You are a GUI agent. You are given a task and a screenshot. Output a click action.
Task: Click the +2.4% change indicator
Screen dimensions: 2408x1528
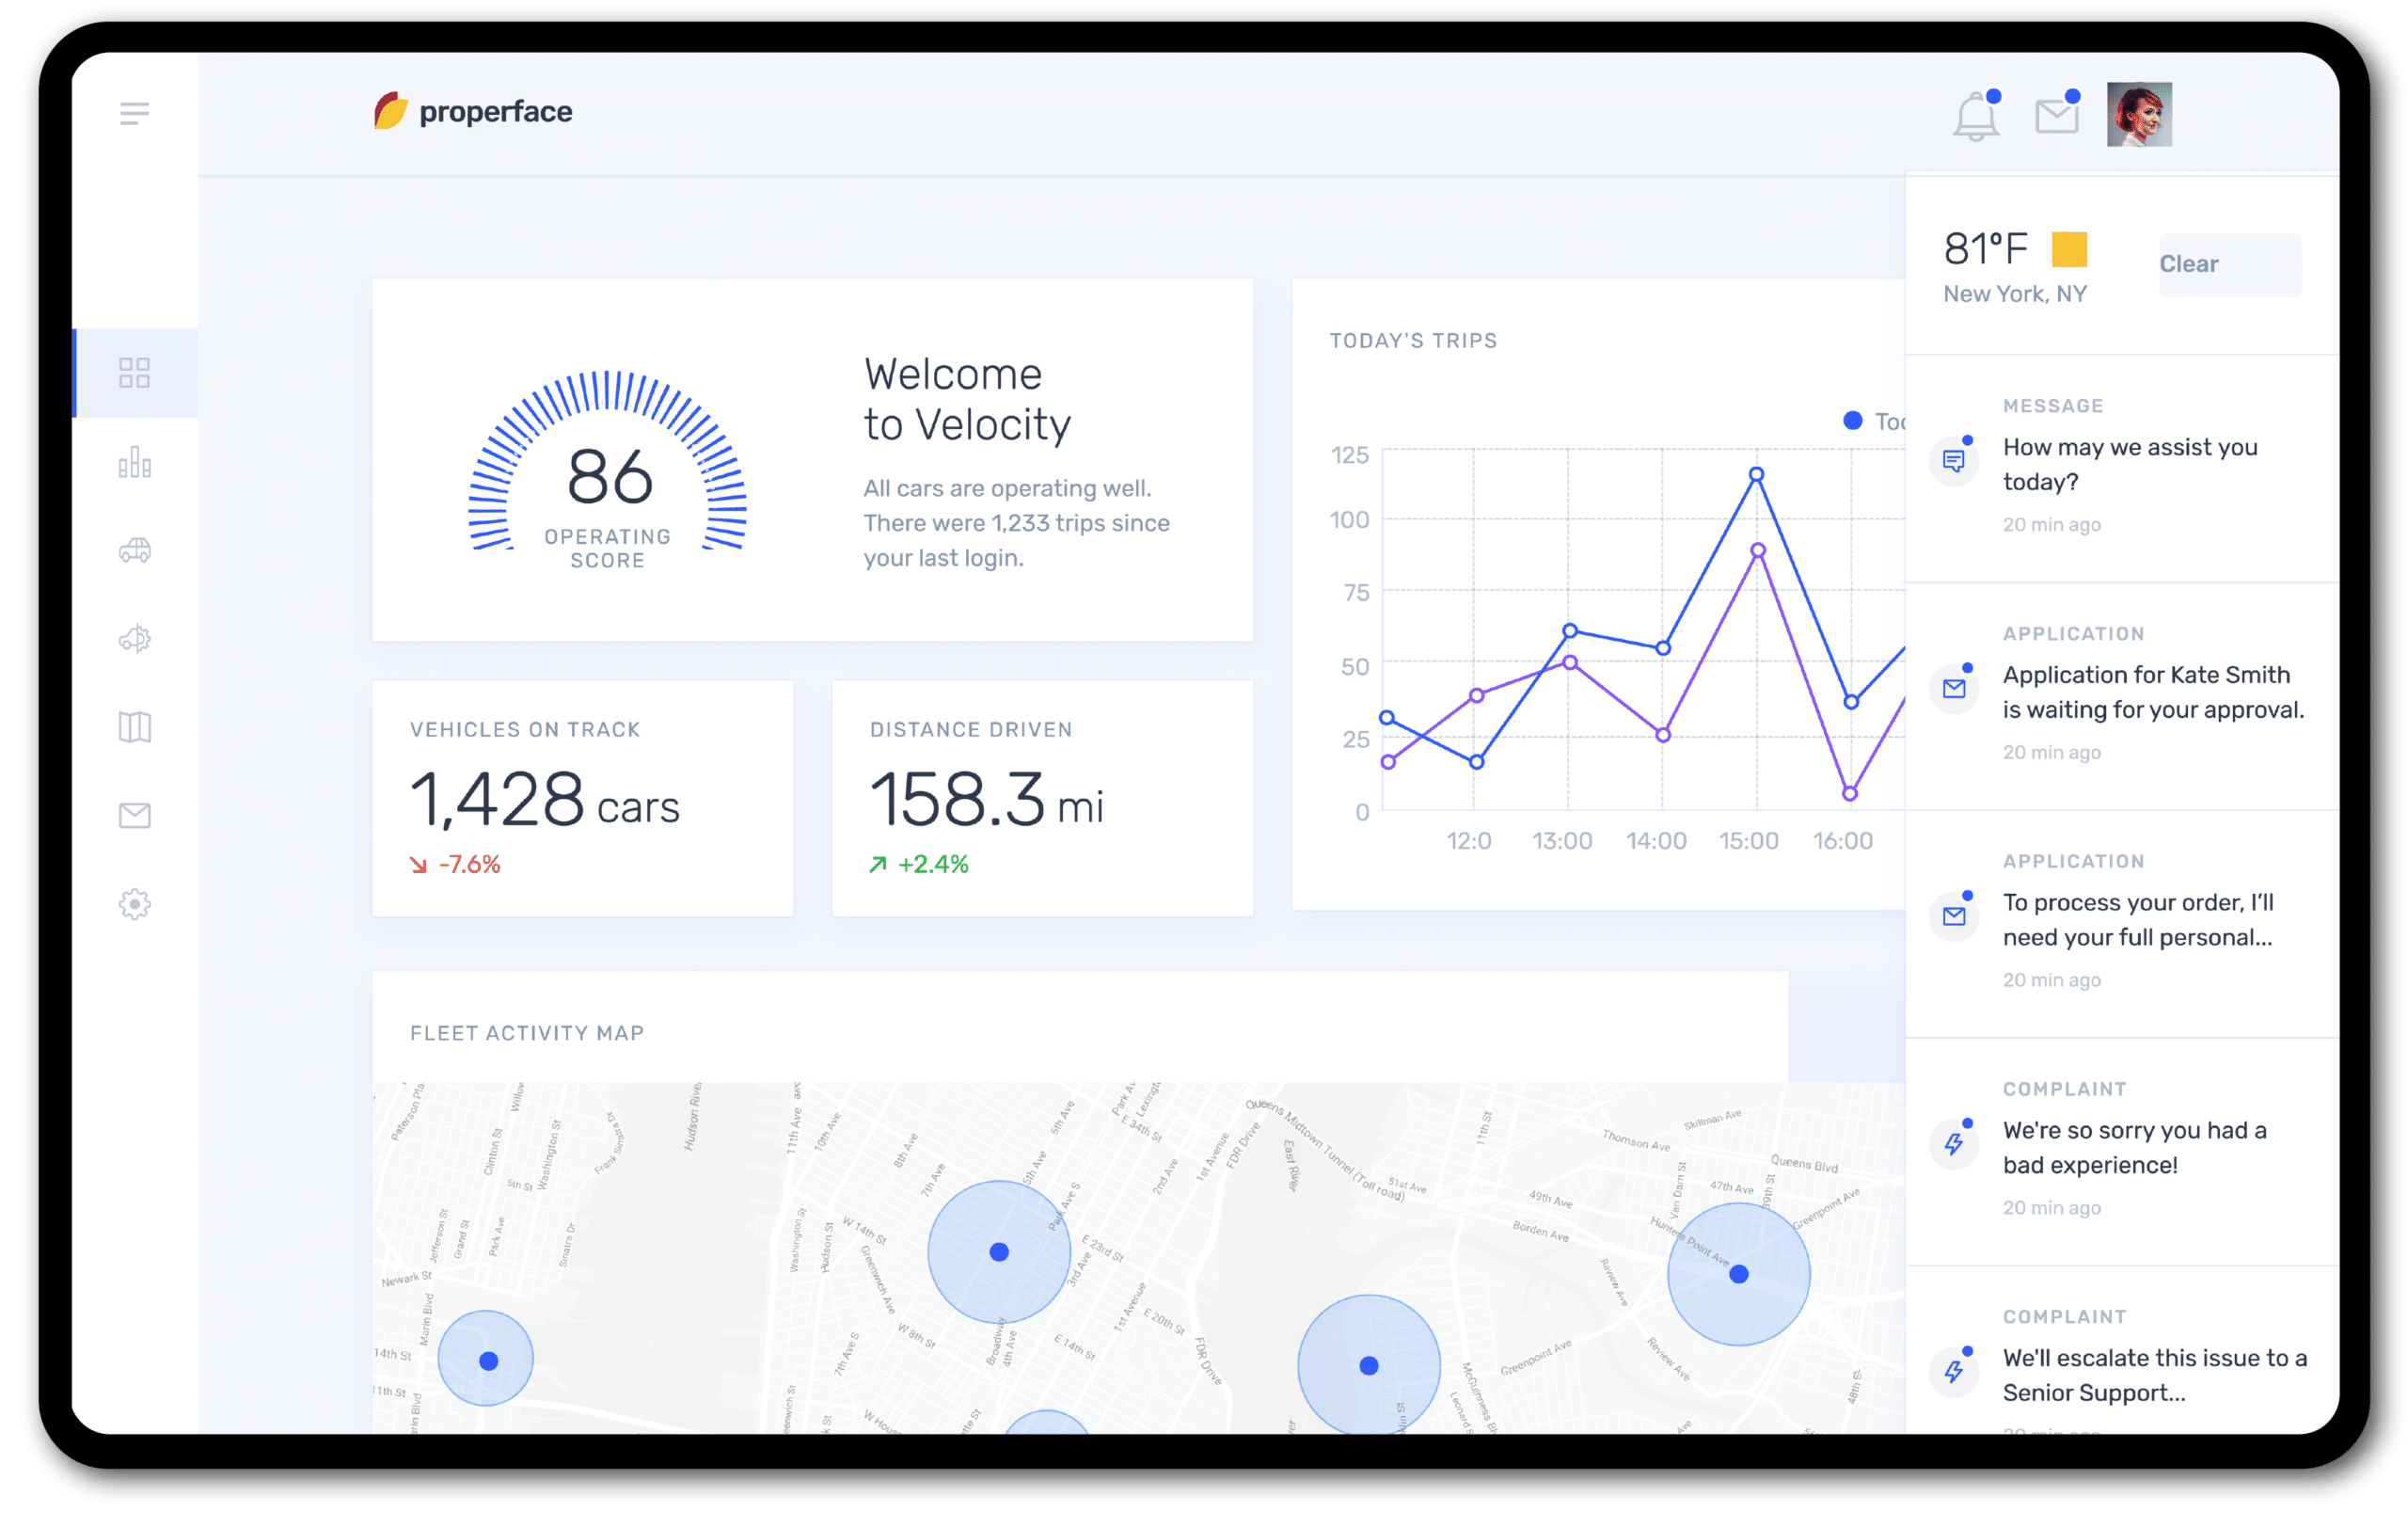tap(918, 865)
